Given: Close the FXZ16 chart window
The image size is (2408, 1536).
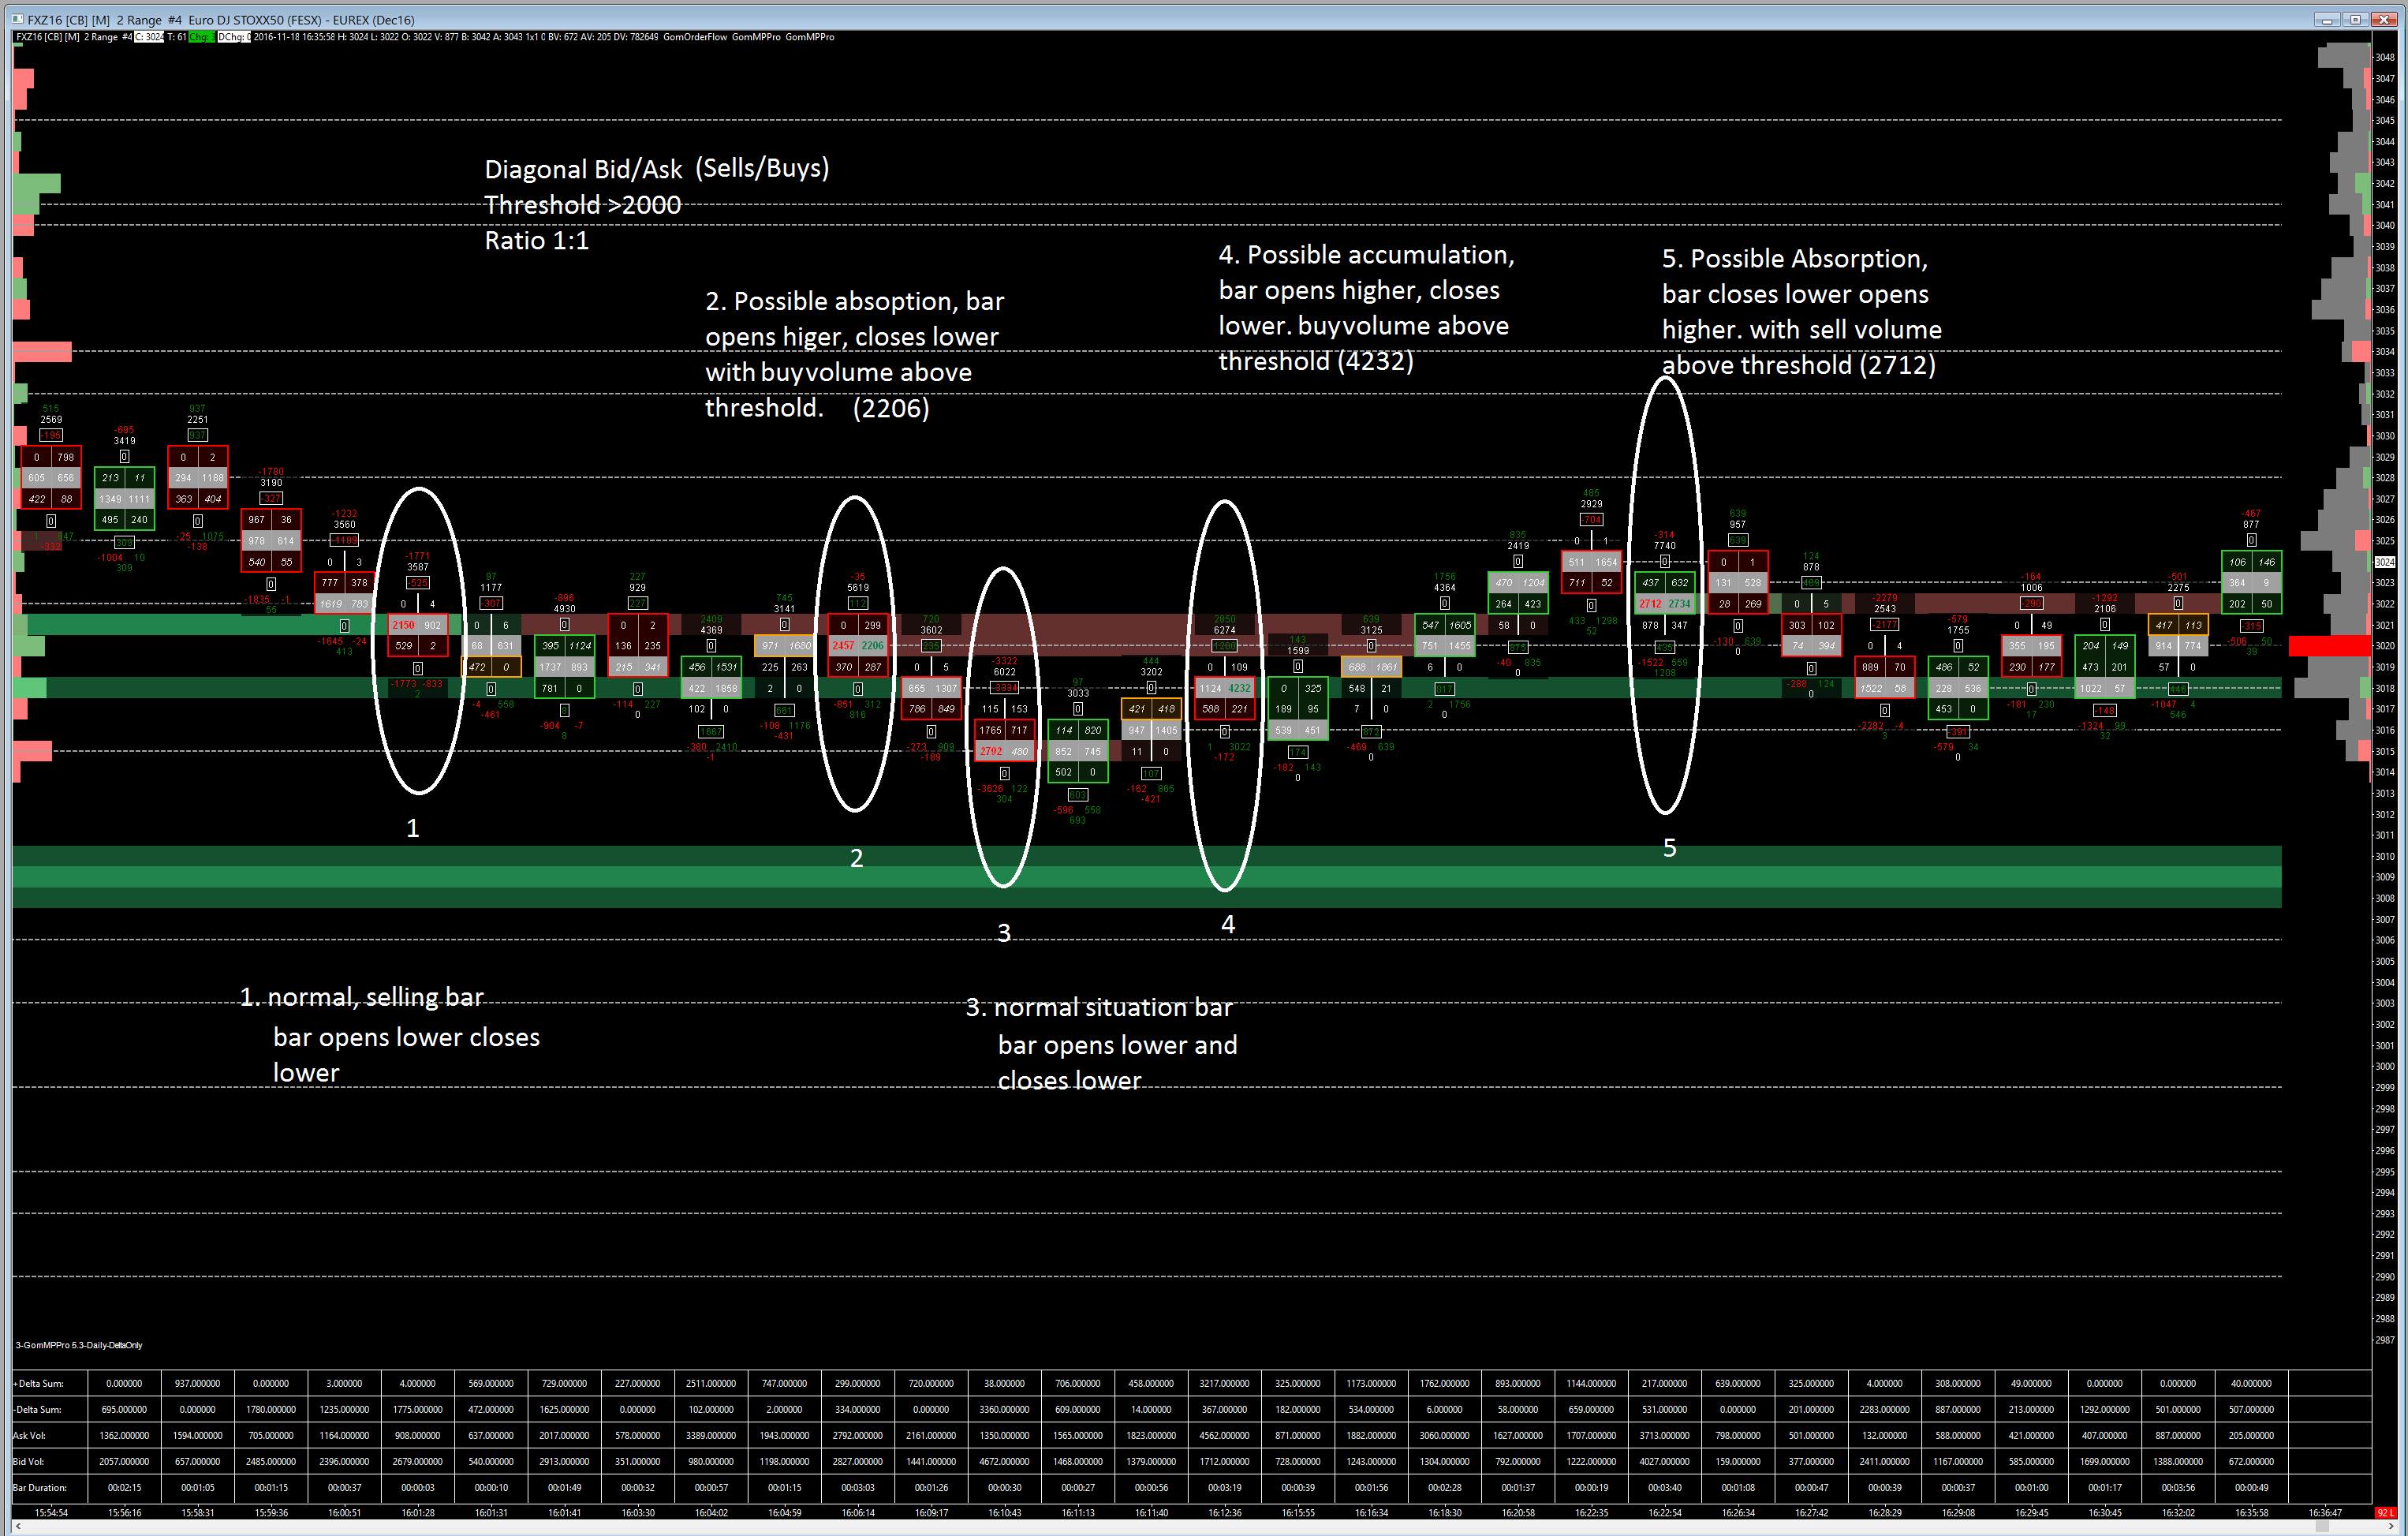Looking at the screenshot, I should point(2384,19).
